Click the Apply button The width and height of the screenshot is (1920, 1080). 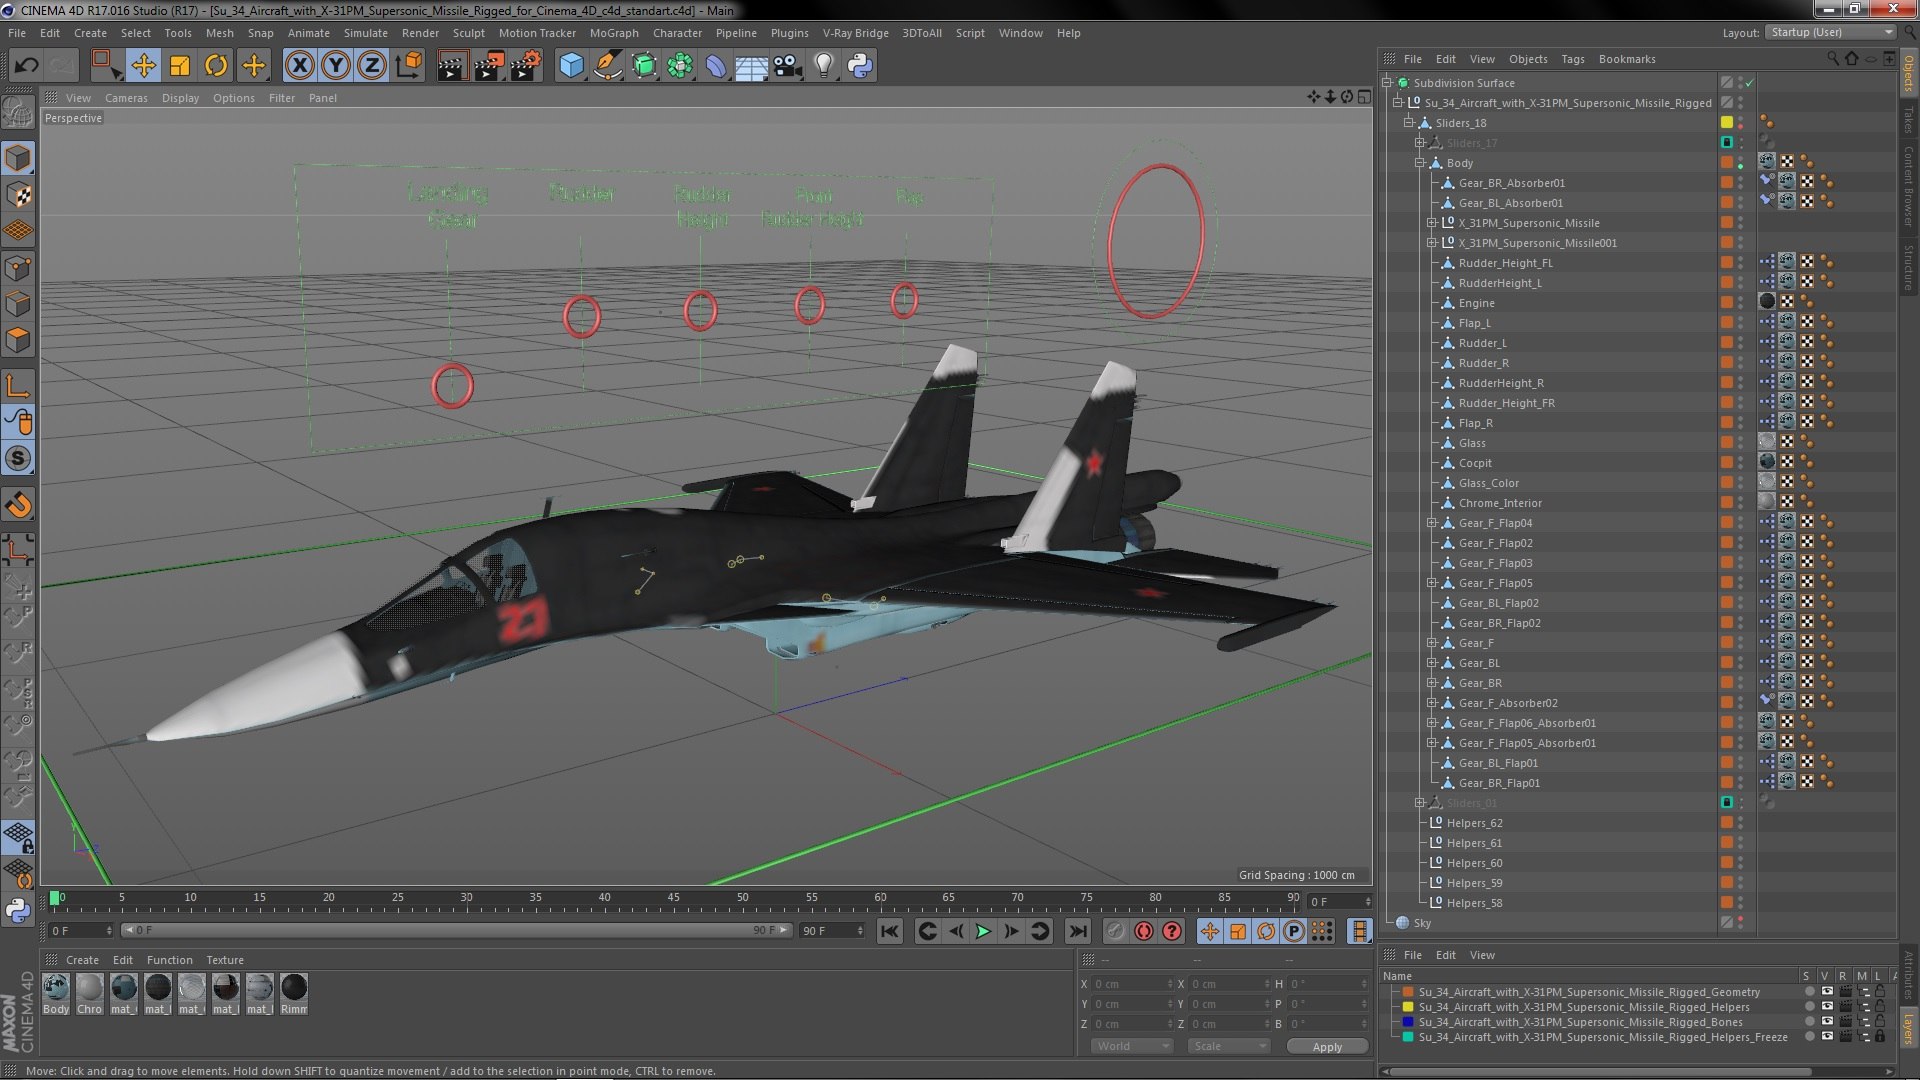[x=1327, y=1047]
